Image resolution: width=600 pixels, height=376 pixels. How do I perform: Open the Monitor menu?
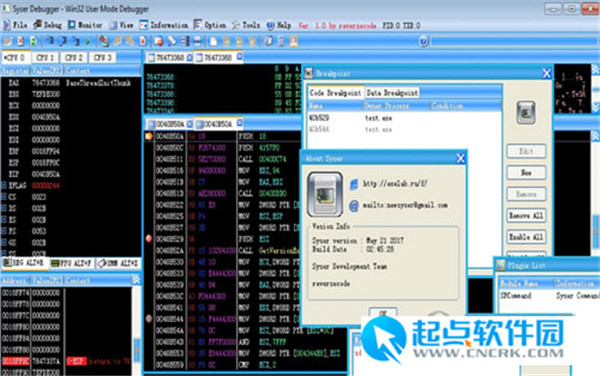(85, 25)
